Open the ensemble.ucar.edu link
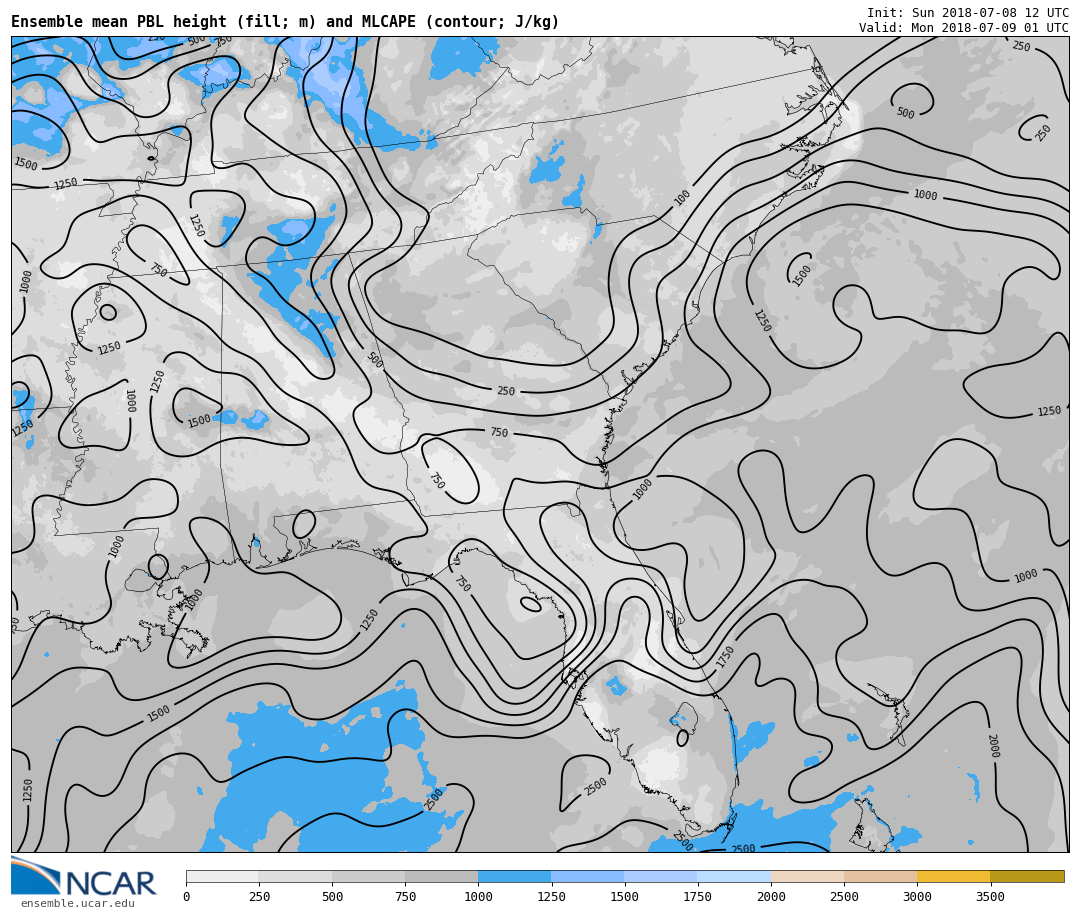Screen dimensions: 1080x915 pos(77,904)
